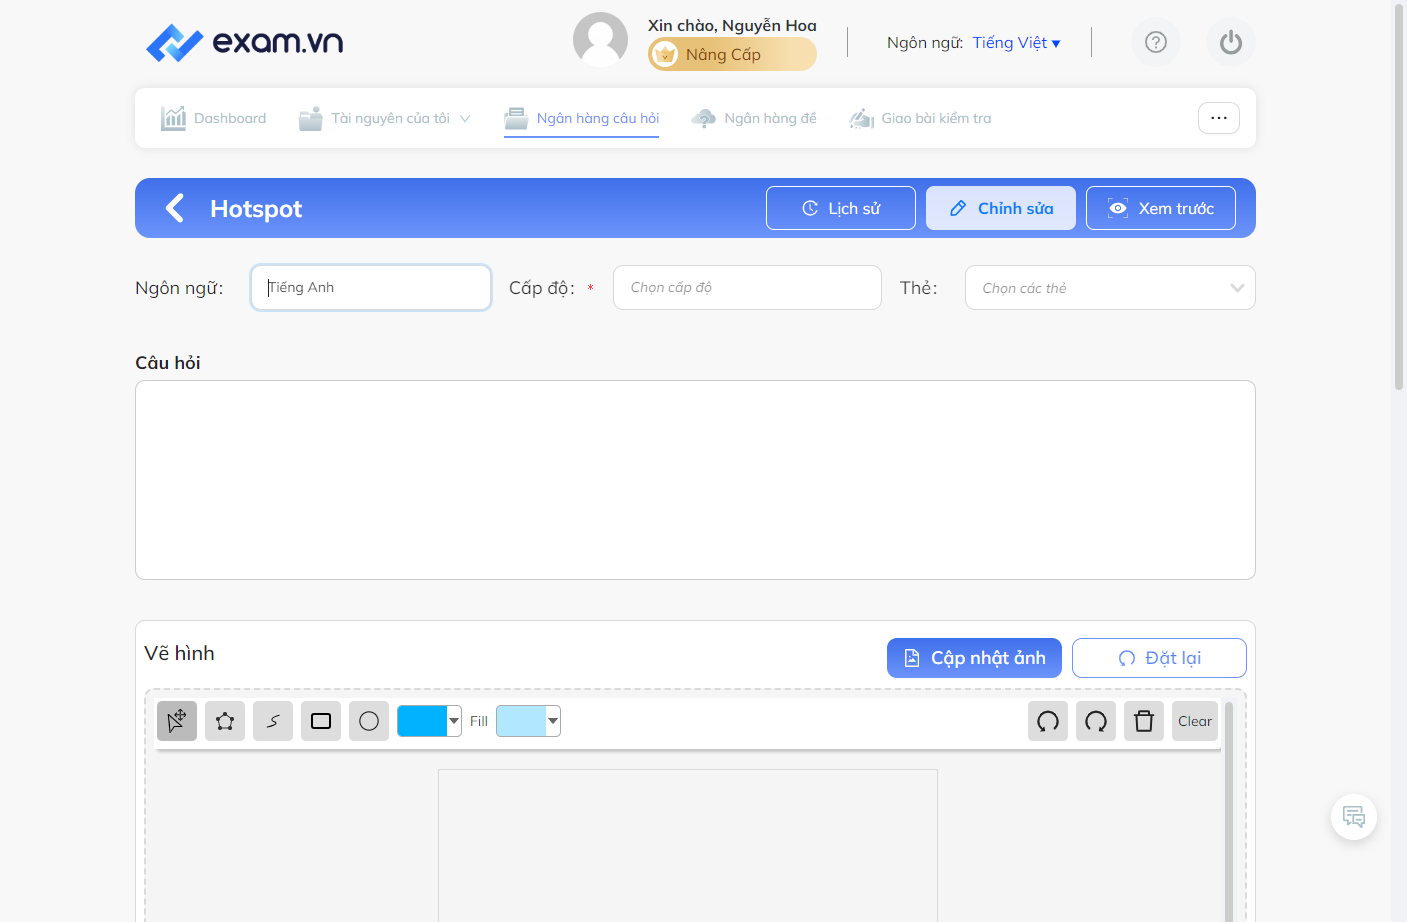Image resolution: width=1407 pixels, height=922 pixels.
Task: Click the Clear button in toolbar
Action: pyautogui.click(x=1195, y=721)
